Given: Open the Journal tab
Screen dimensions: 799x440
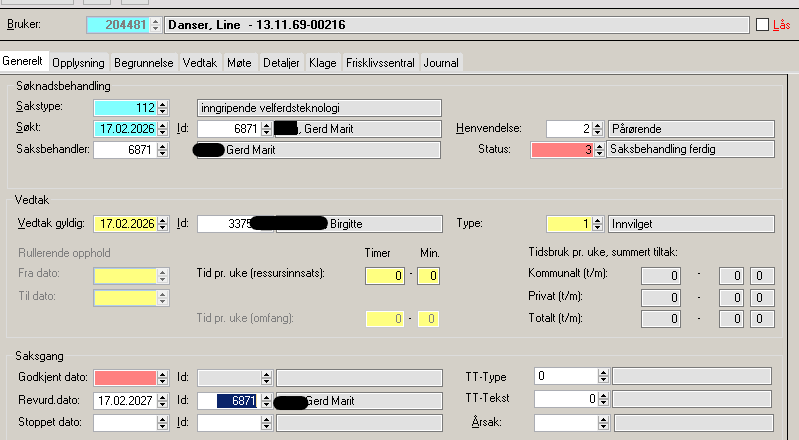Looking at the screenshot, I should 441,62.
